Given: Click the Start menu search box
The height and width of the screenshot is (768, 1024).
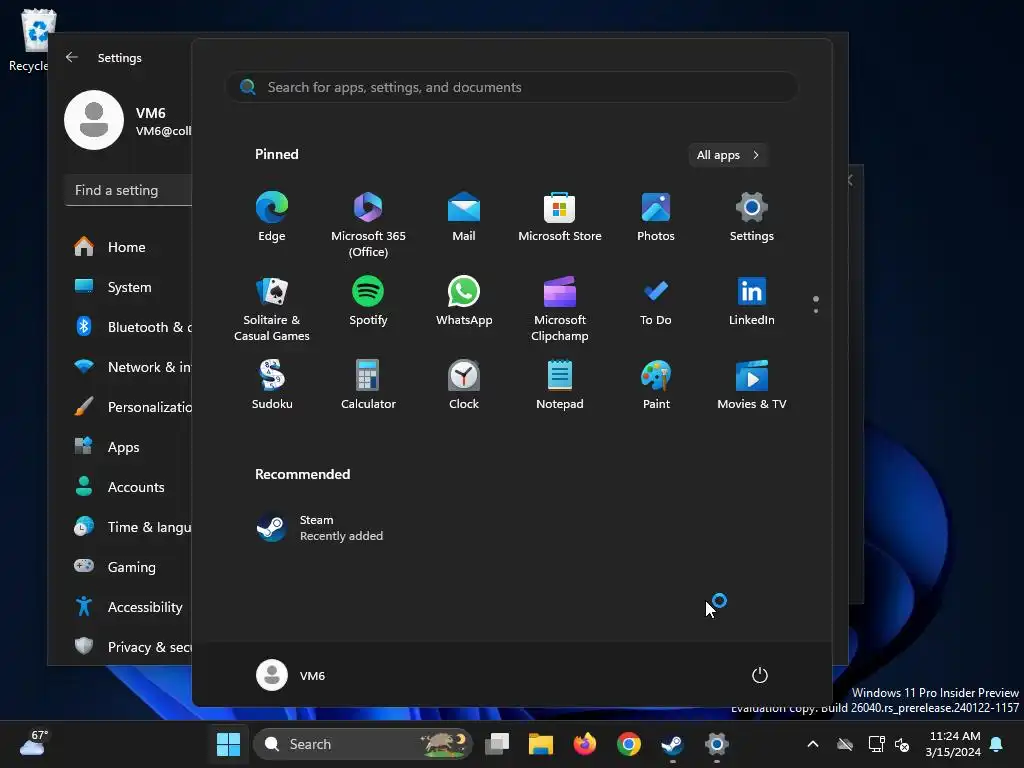Looking at the screenshot, I should (x=512, y=87).
